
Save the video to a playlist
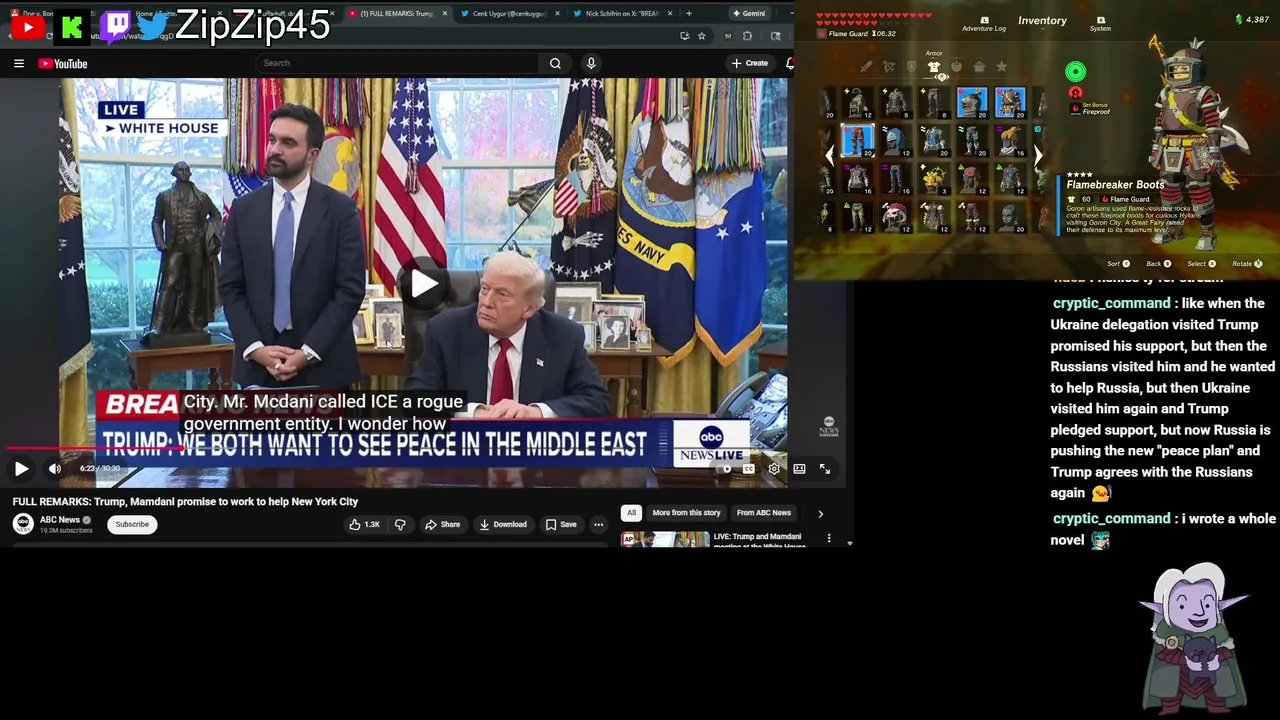click(x=561, y=524)
